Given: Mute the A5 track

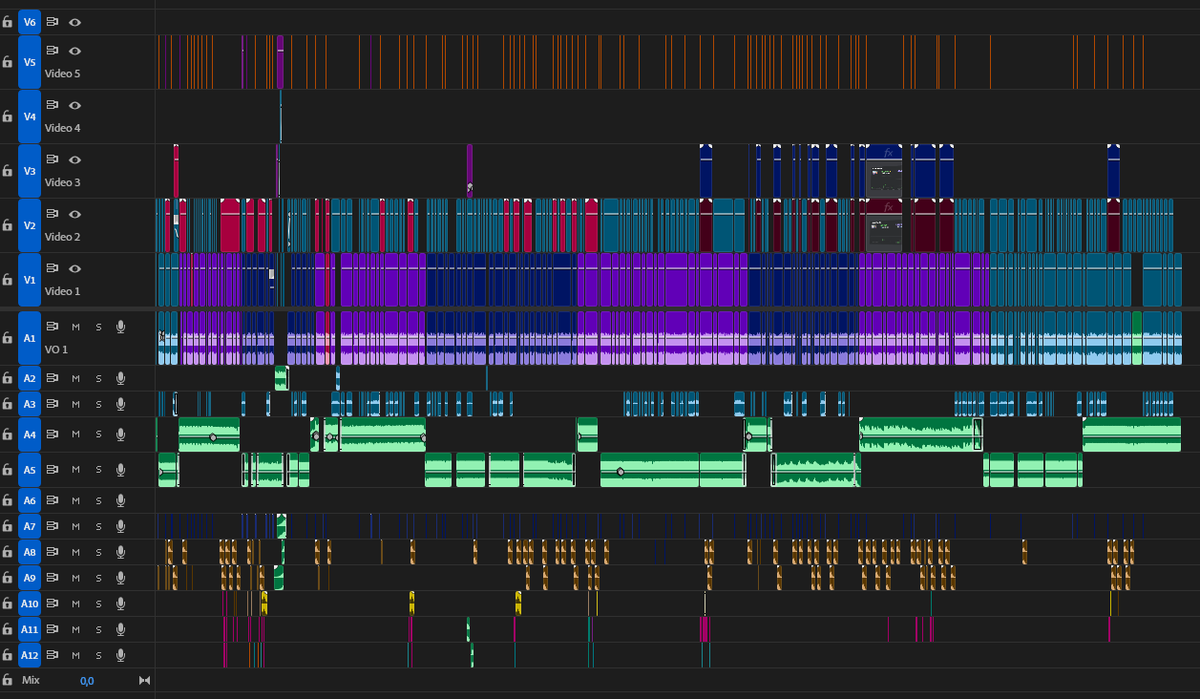Looking at the screenshot, I should [x=75, y=469].
